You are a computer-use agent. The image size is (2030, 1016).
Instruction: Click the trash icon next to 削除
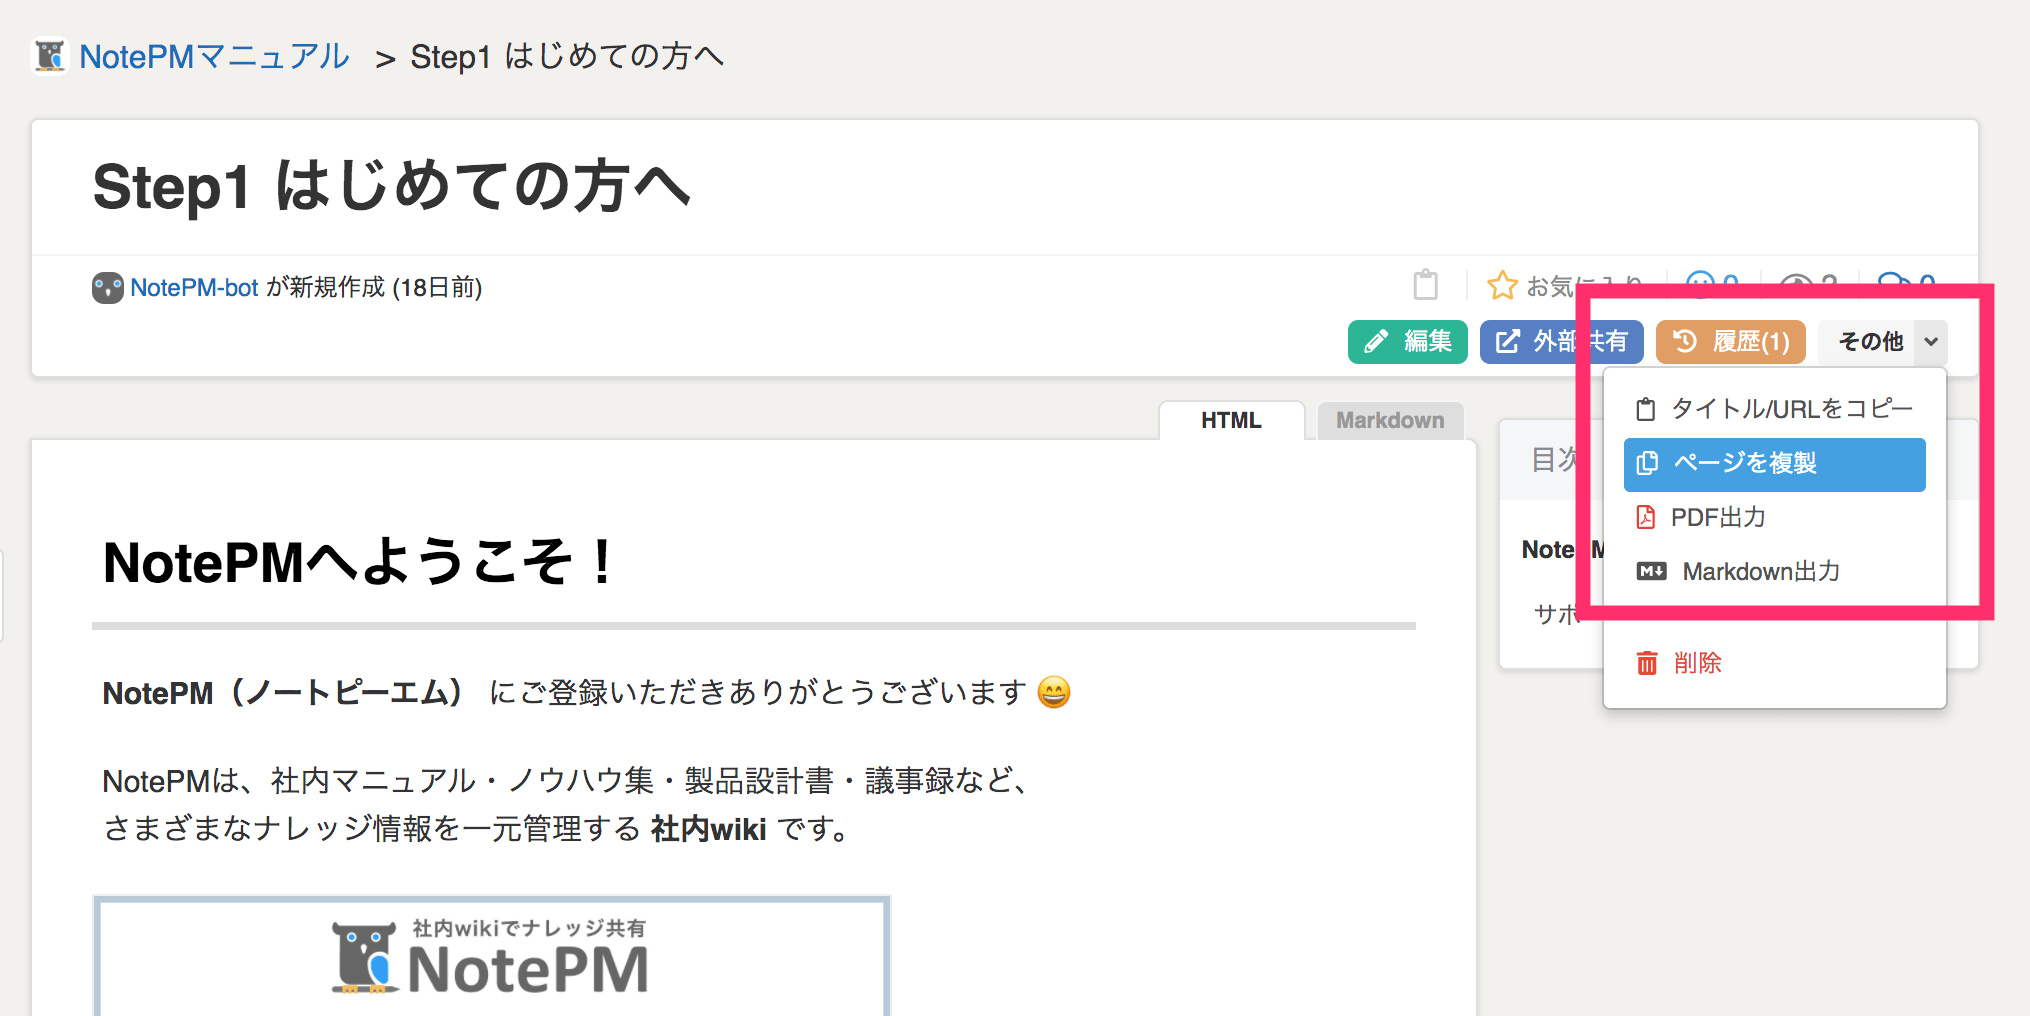click(1648, 662)
